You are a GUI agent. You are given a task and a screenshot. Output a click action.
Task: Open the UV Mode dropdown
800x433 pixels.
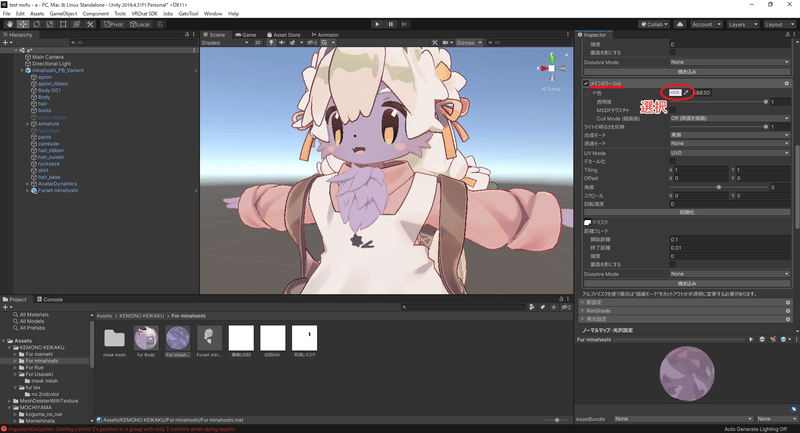click(730, 153)
